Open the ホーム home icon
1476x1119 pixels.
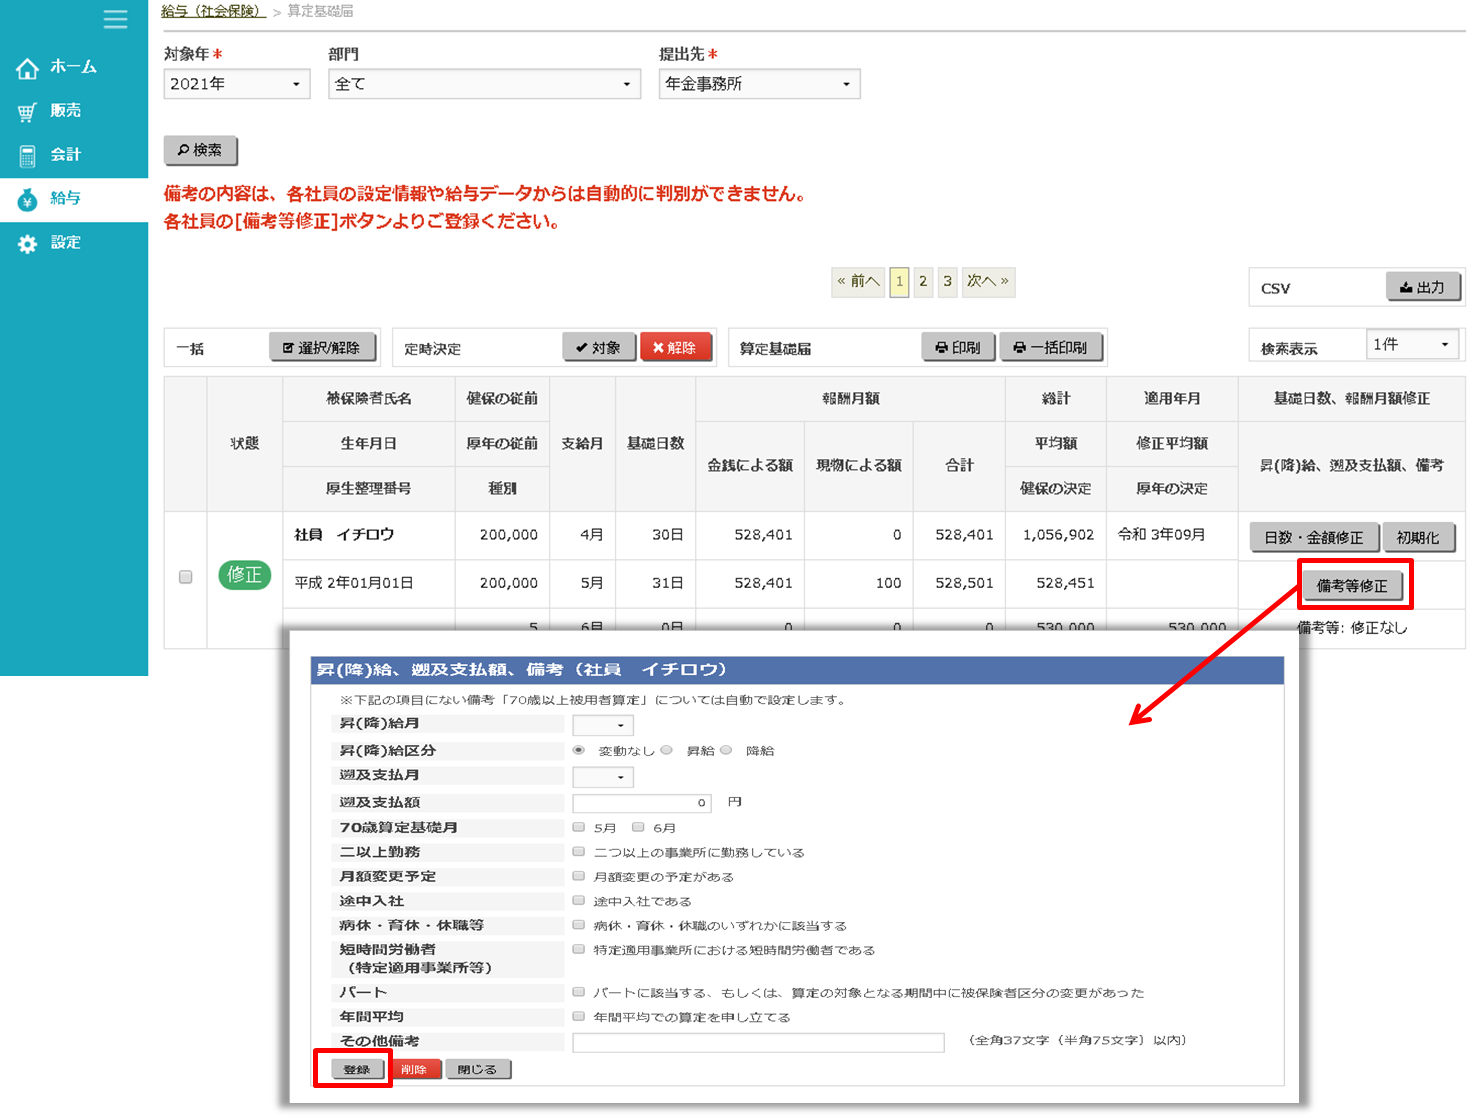coord(27,68)
